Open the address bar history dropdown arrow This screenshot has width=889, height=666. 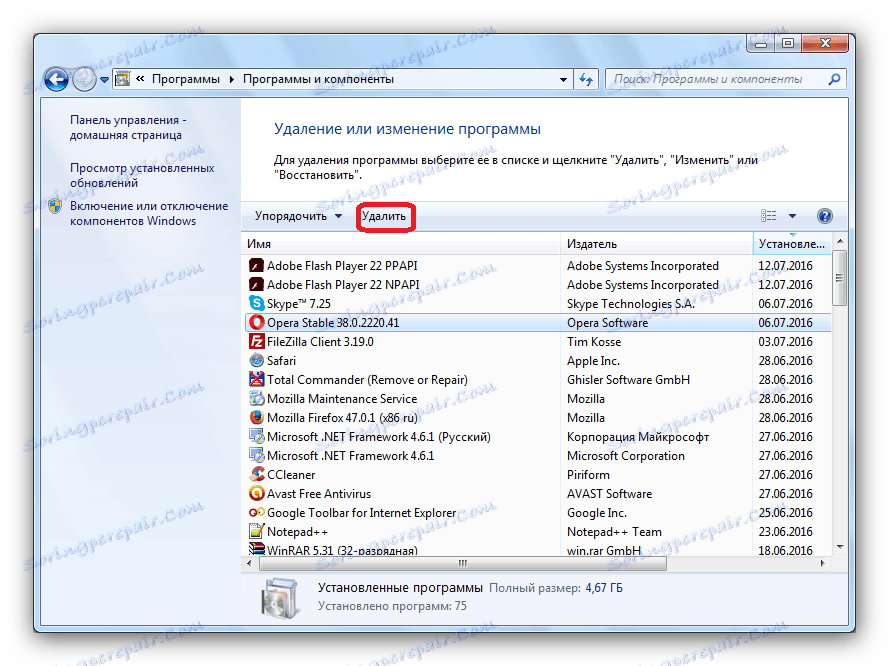pos(563,80)
